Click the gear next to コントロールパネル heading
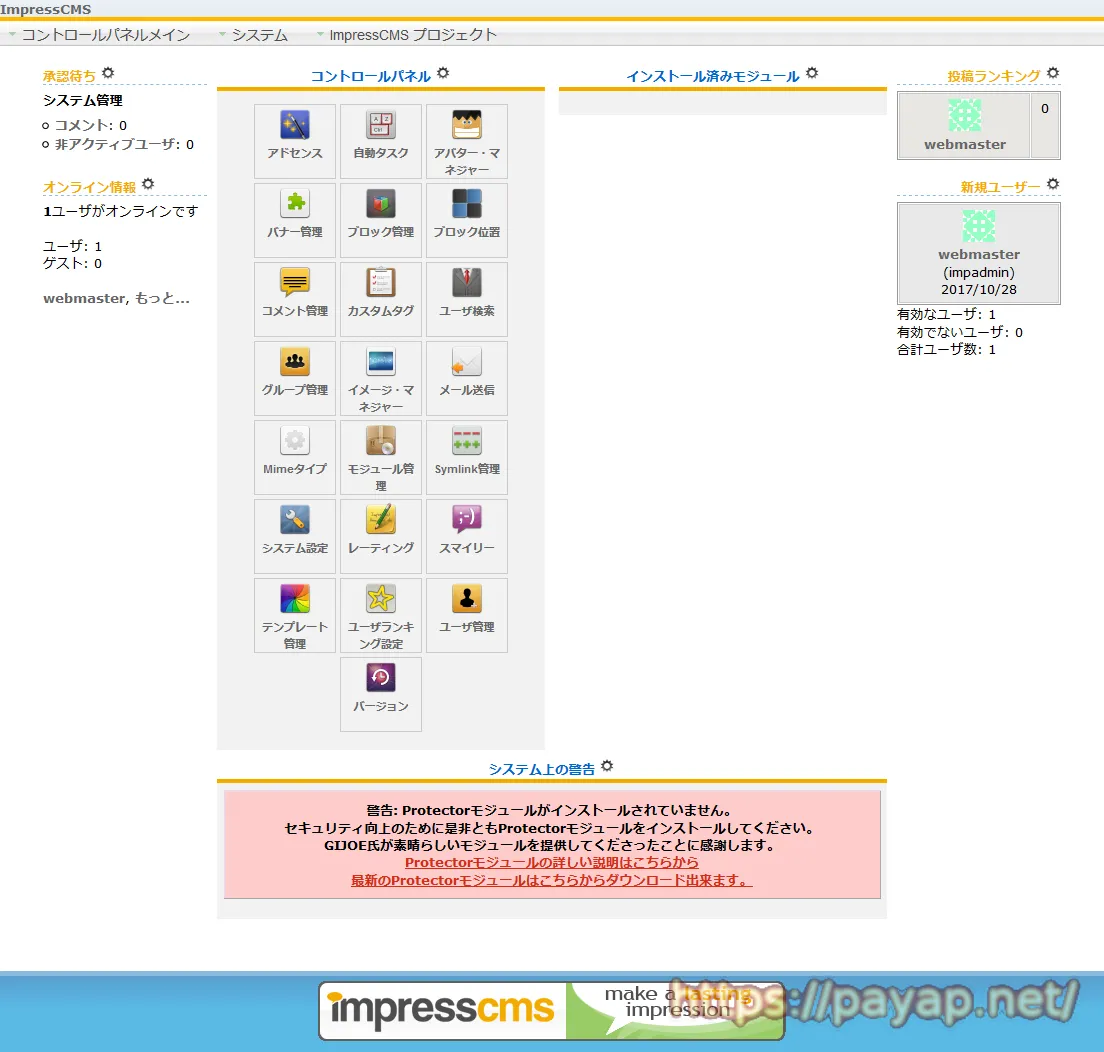This screenshot has width=1104, height=1052. tap(443, 73)
